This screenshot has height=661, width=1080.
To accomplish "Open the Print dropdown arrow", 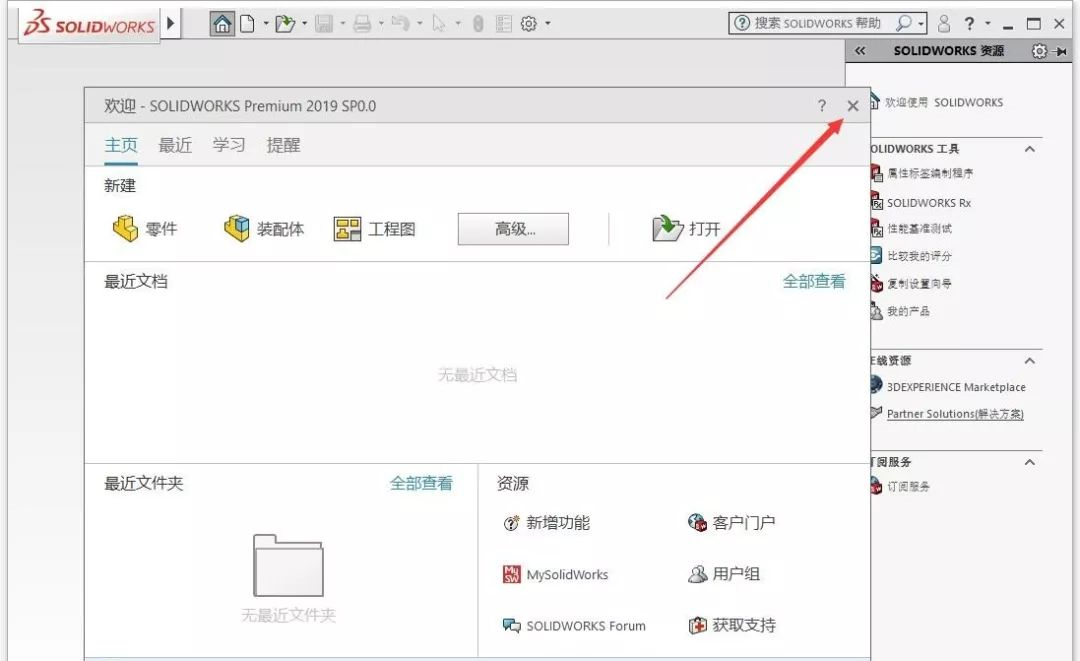I will pos(381,24).
